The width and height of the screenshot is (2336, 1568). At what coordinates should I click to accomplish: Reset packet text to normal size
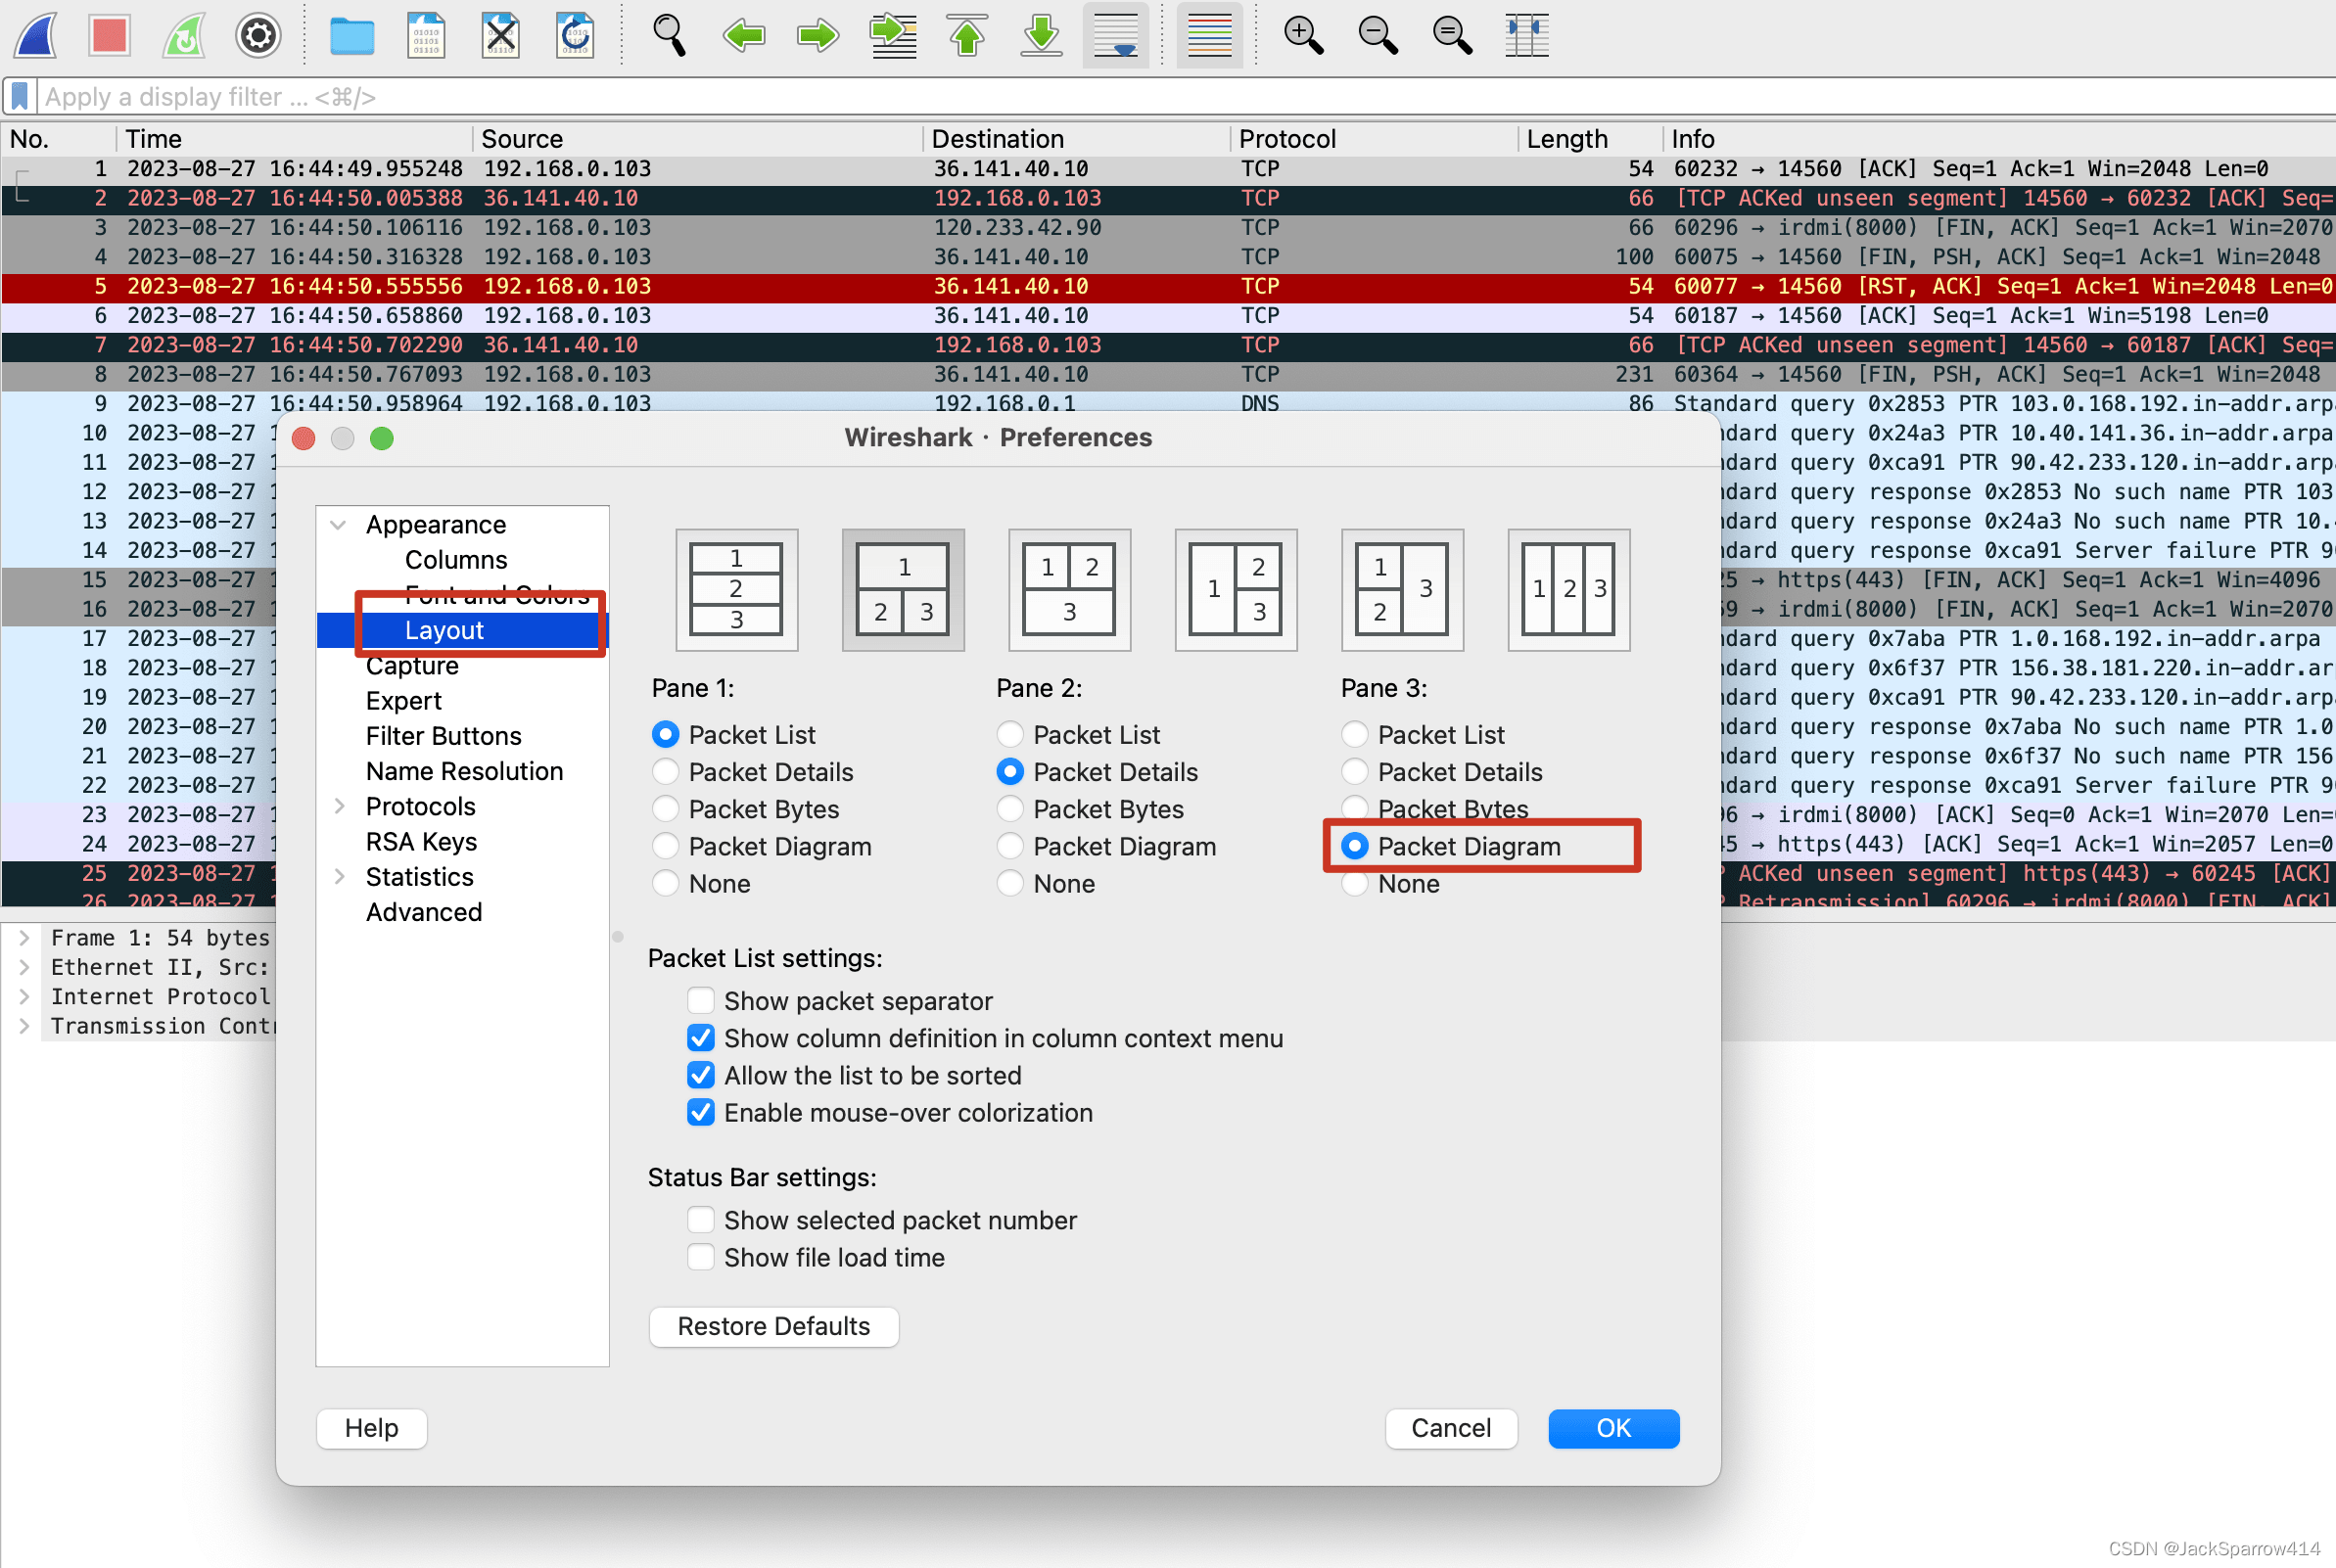point(1452,36)
